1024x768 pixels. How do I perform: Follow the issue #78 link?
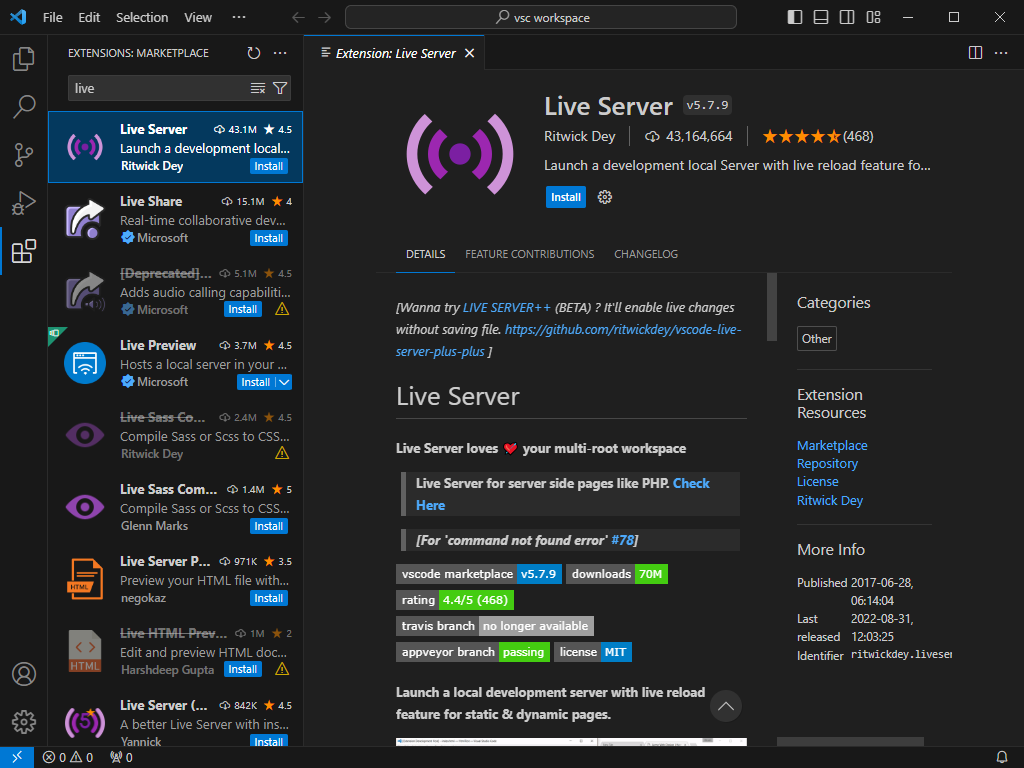coord(623,540)
